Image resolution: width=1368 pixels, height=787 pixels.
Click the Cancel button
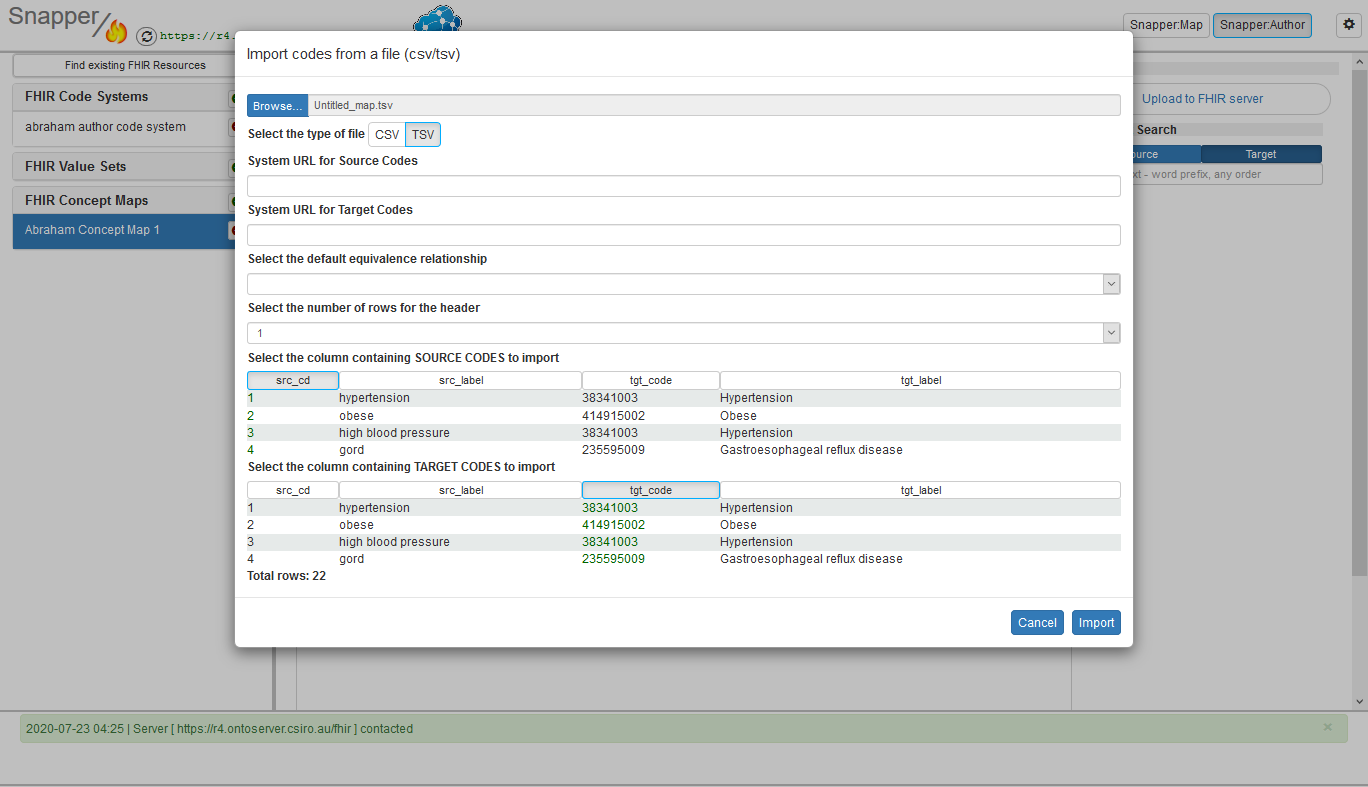1037,622
